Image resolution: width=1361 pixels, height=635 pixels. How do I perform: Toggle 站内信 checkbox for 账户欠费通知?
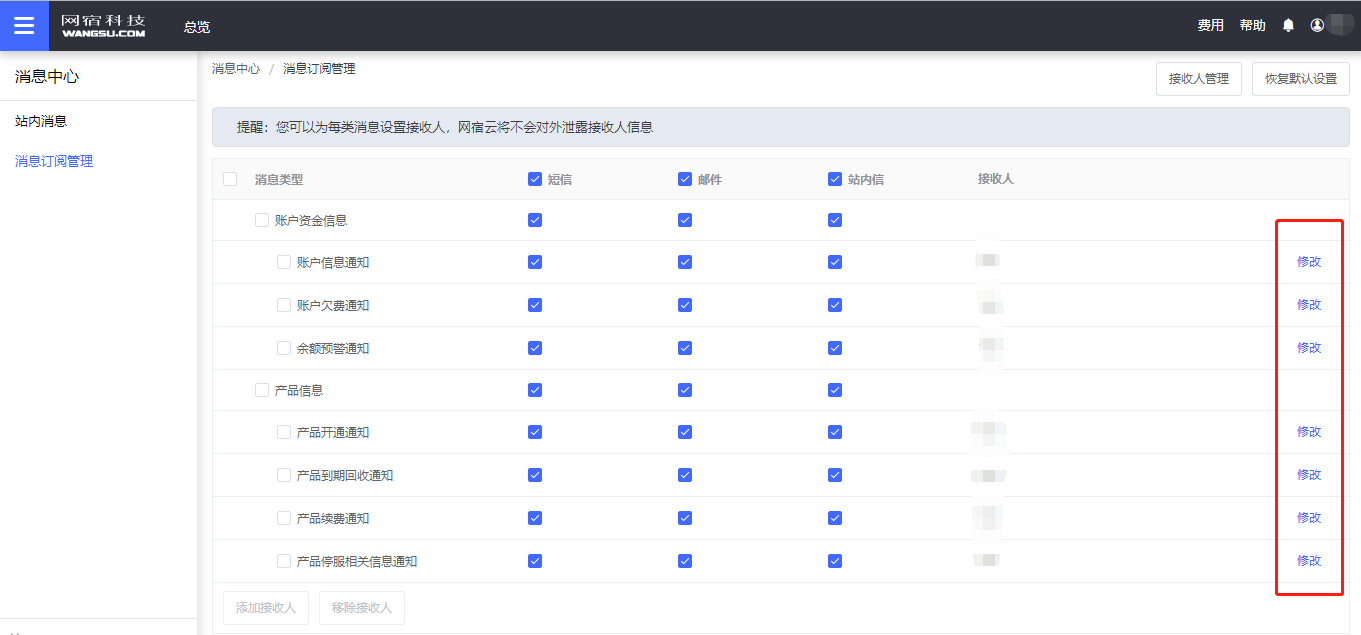pos(835,305)
